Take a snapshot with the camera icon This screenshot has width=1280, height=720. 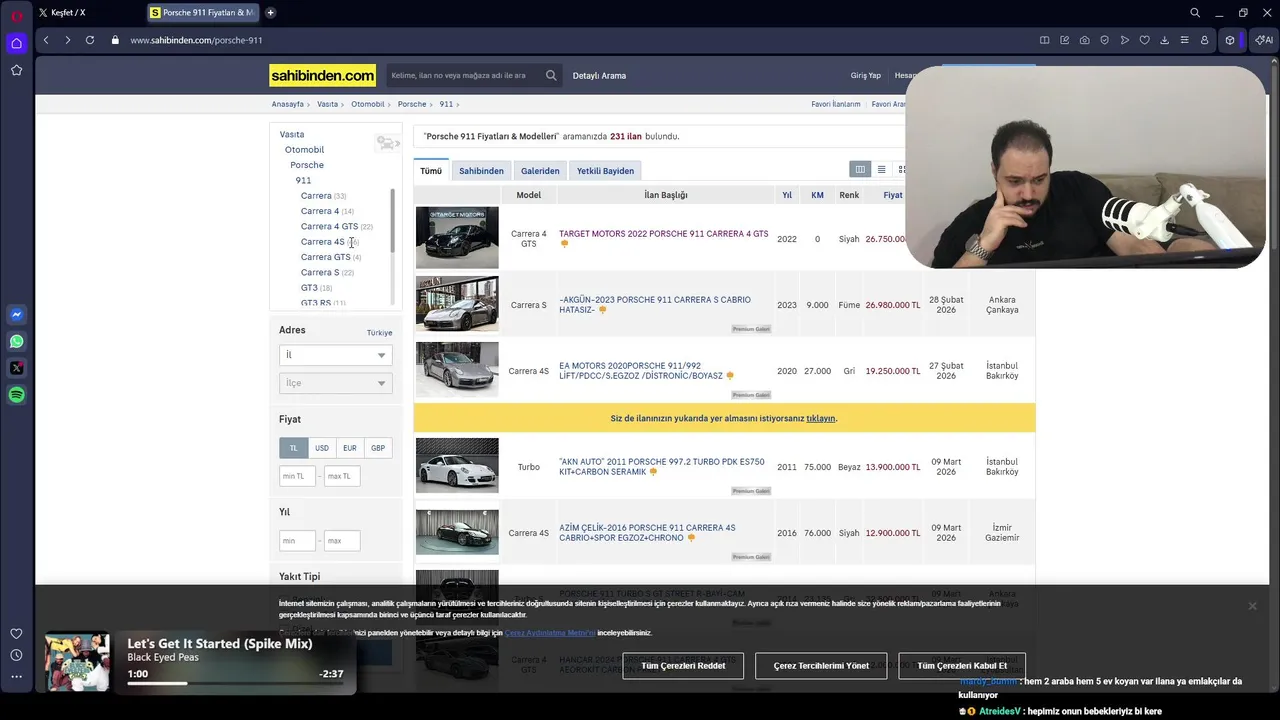click(1084, 40)
